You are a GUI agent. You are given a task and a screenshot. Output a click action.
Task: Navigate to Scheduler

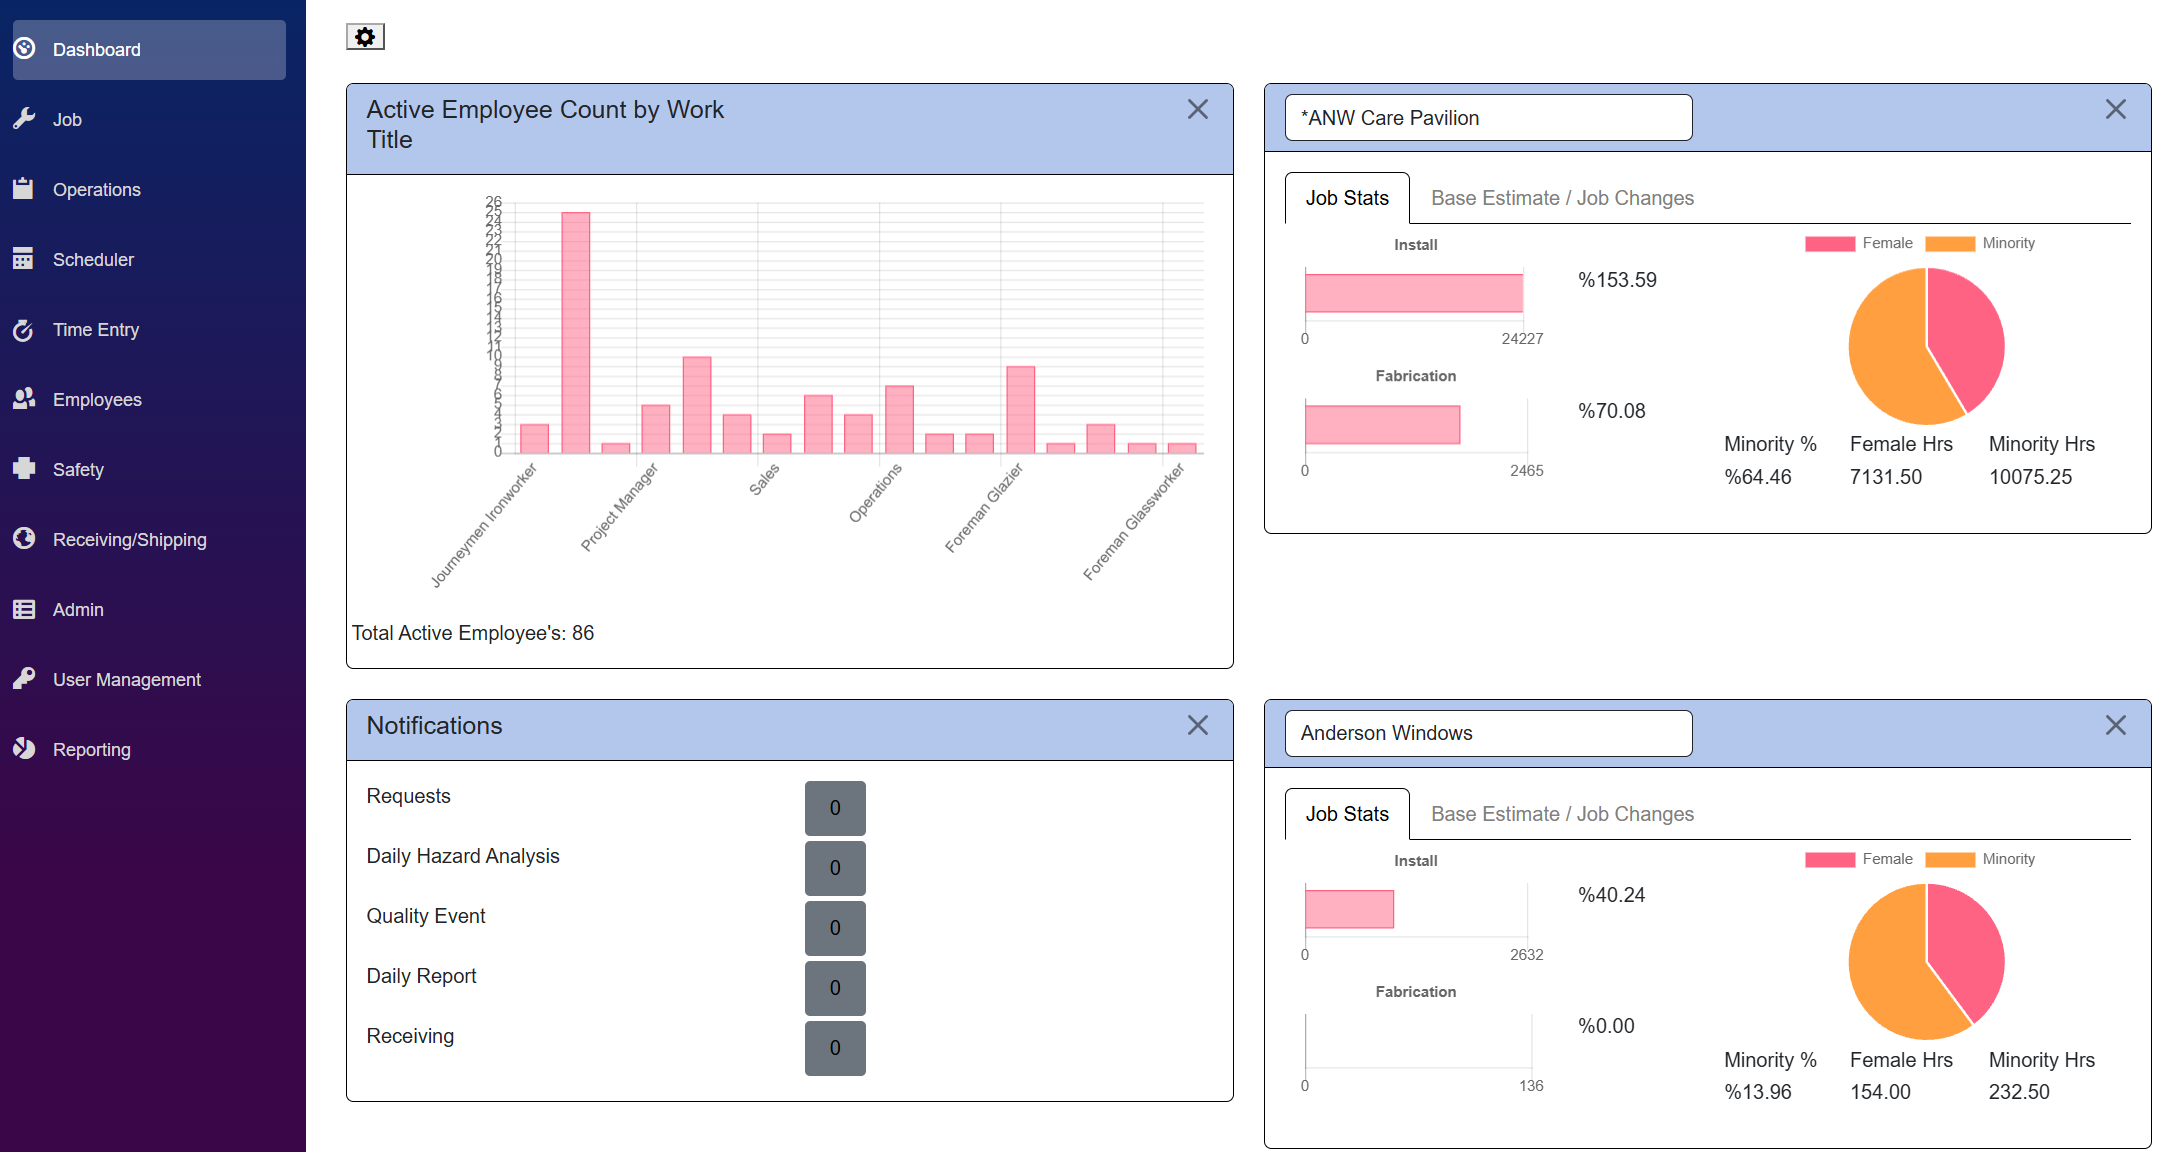[93, 259]
